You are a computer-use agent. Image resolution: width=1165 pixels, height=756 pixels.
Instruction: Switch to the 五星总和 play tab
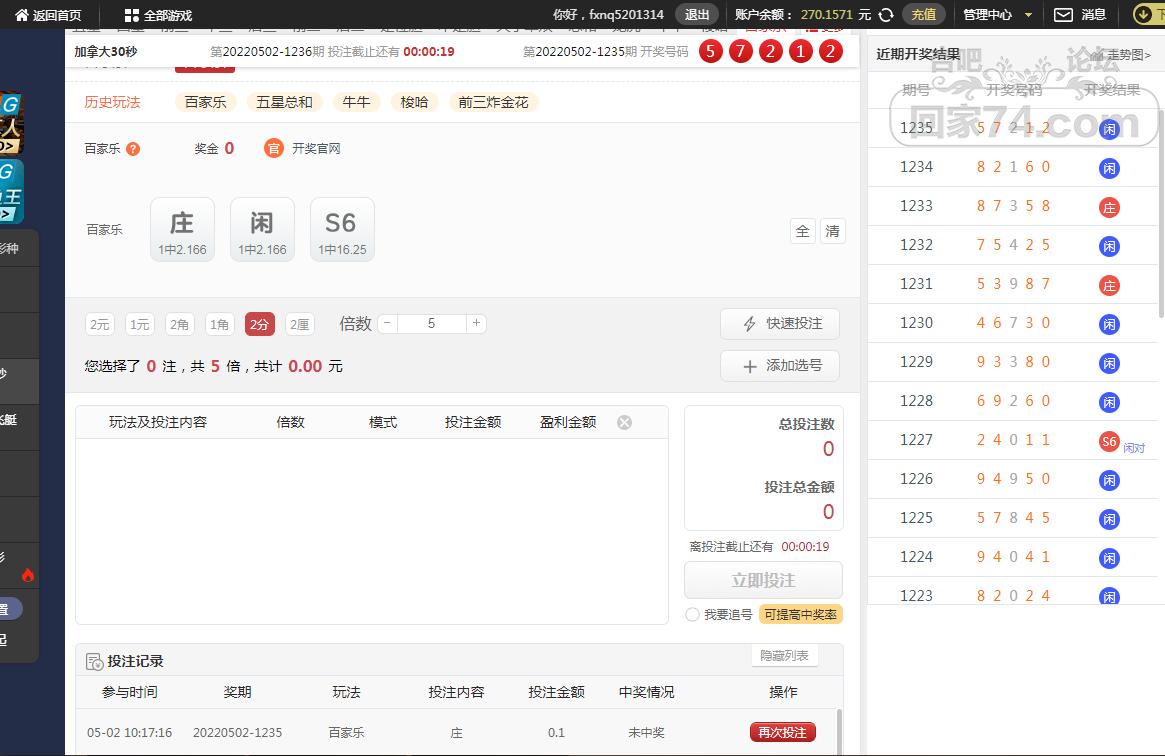point(284,102)
